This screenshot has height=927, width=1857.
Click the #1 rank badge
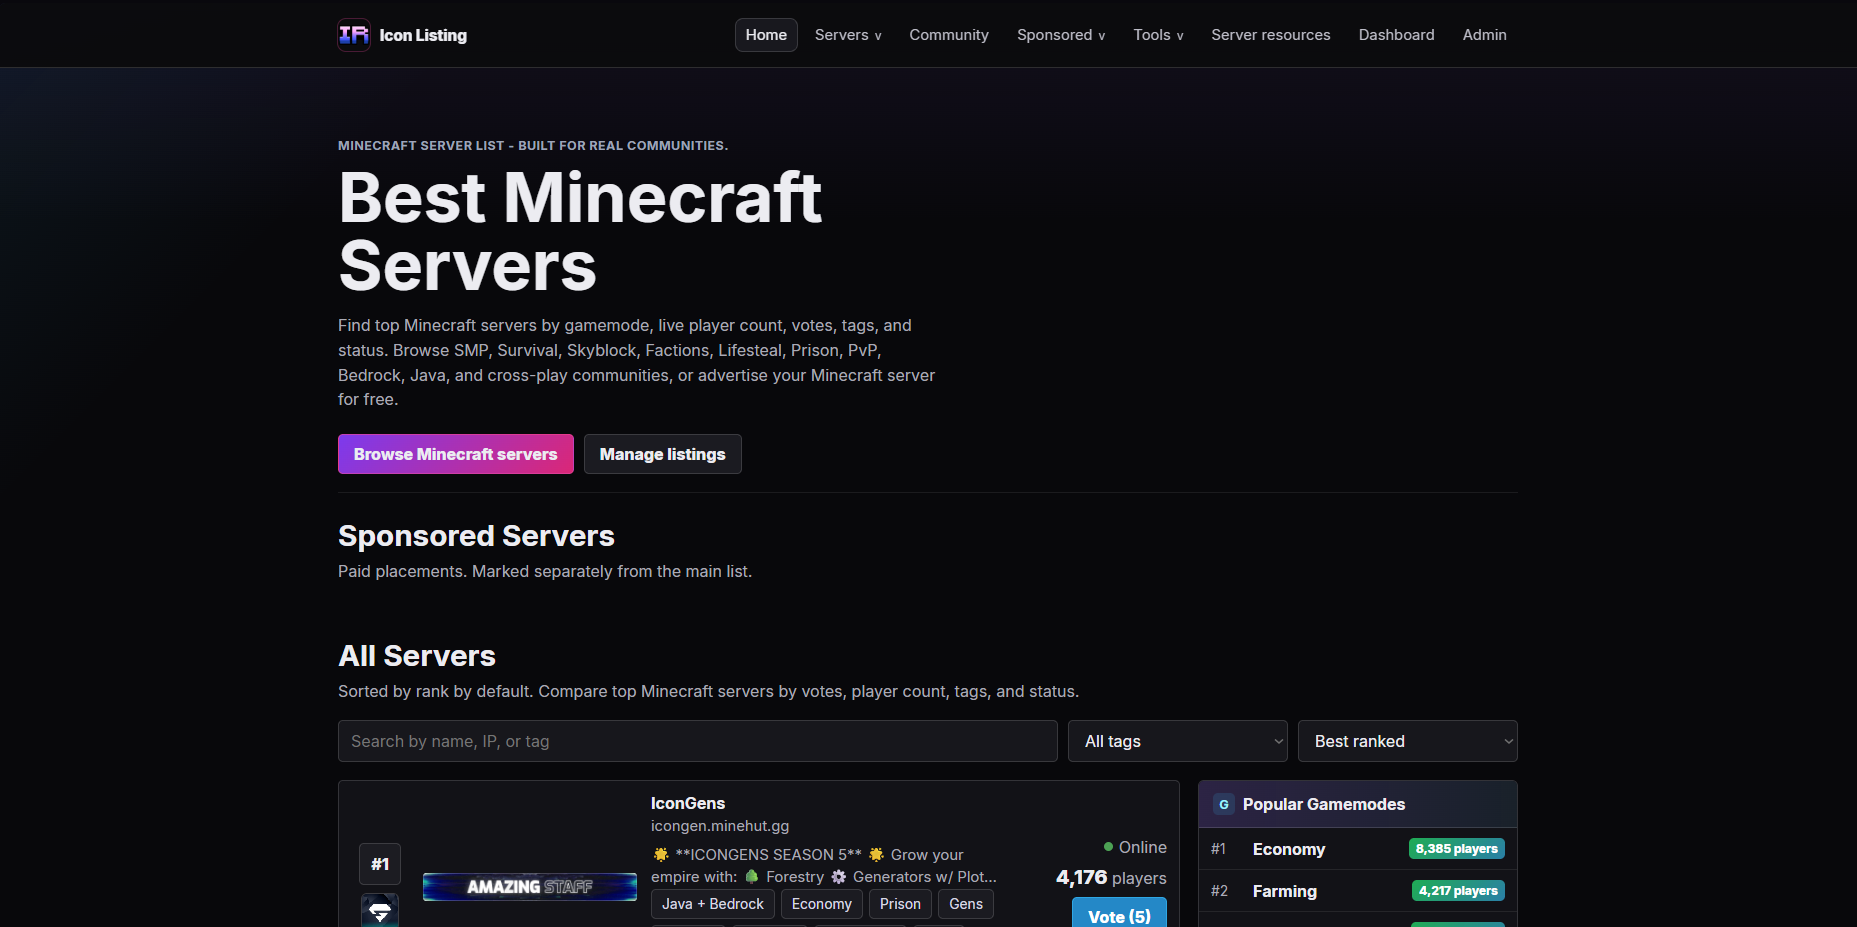pyautogui.click(x=380, y=864)
